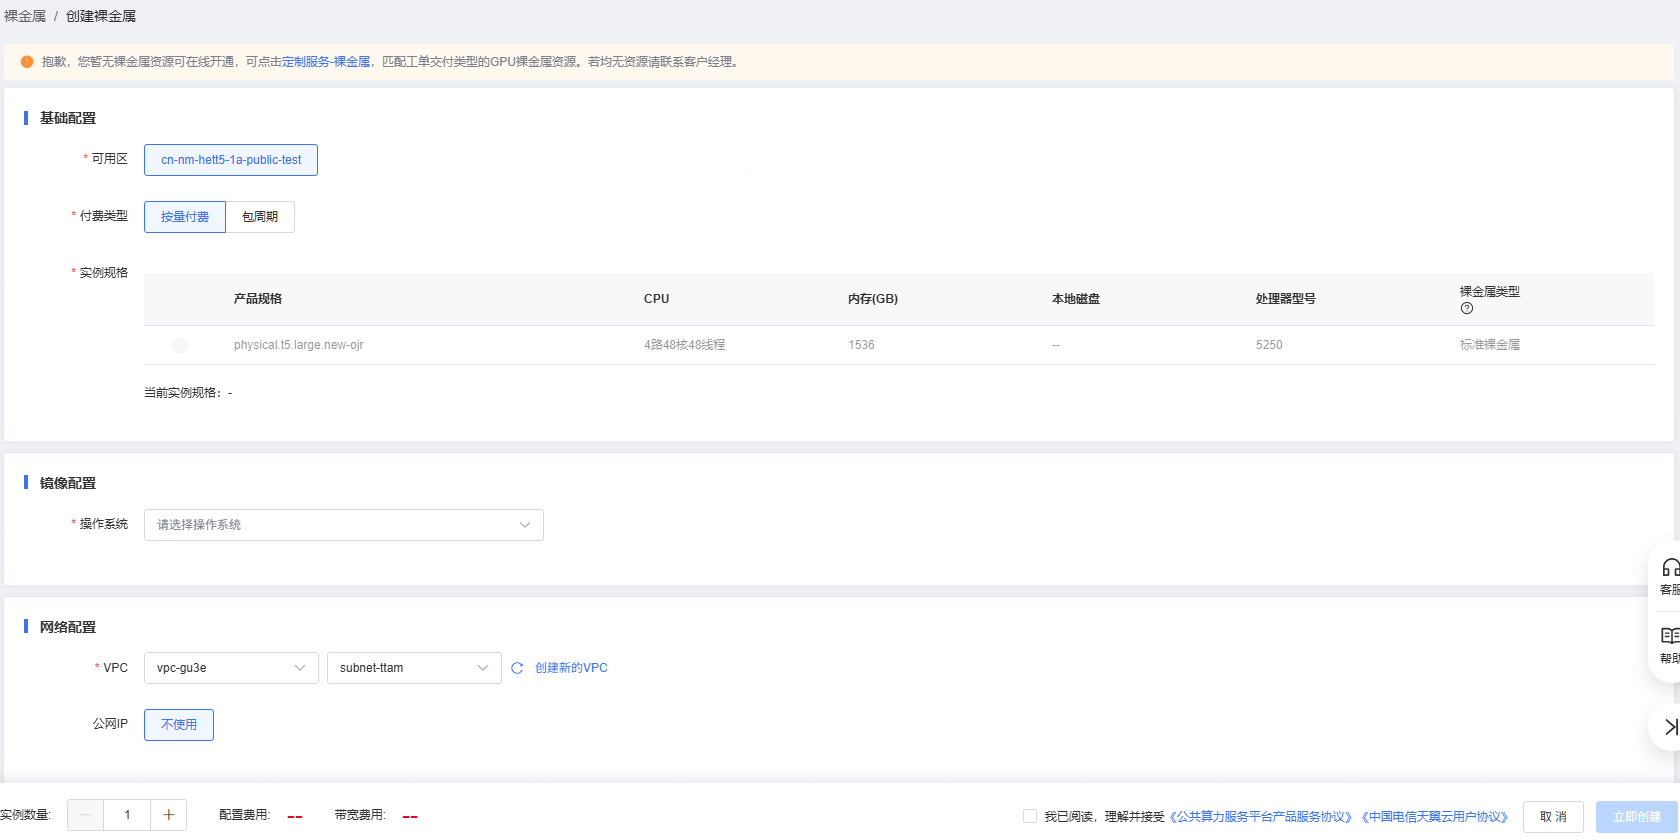Expand the subnet-ttam subnet dropdown
This screenshot has height=840, width=1680.
414,668
